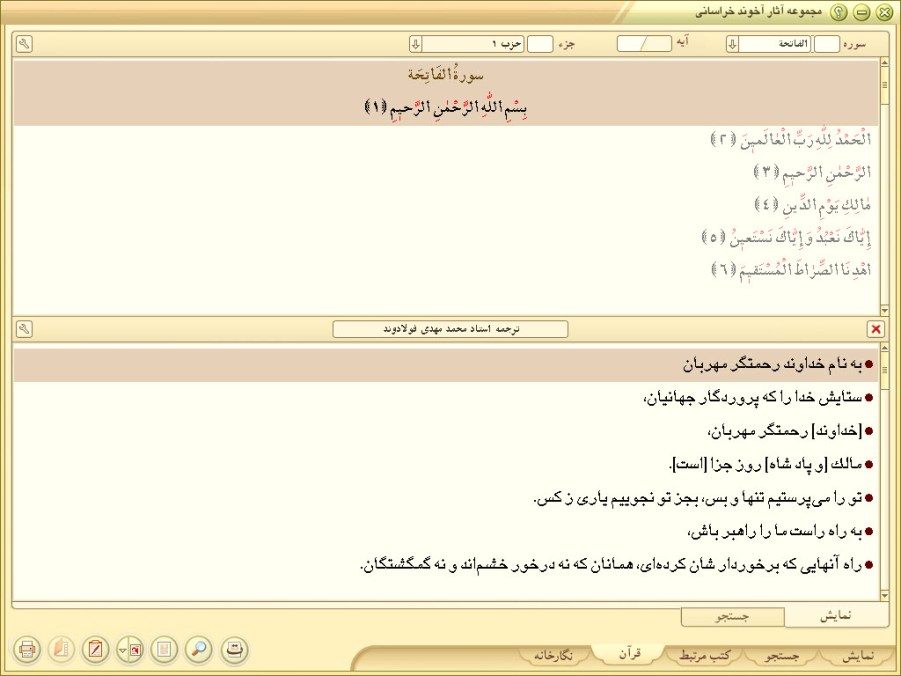Screen dimensions: 901x676
Task: Select the inner جستجو sub-tab
Action: (x=733, y=617)
